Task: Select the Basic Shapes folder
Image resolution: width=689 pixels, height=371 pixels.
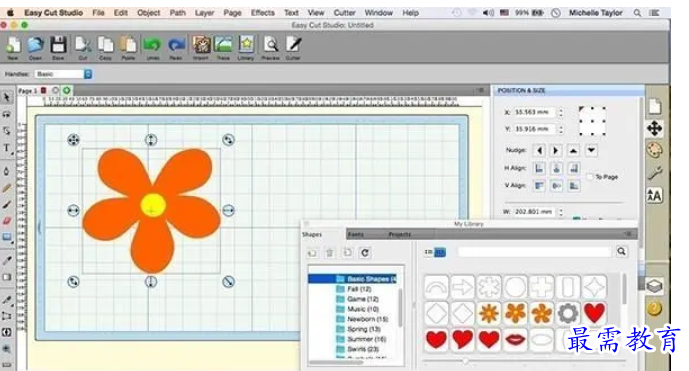Action: (x=352, y=279)
